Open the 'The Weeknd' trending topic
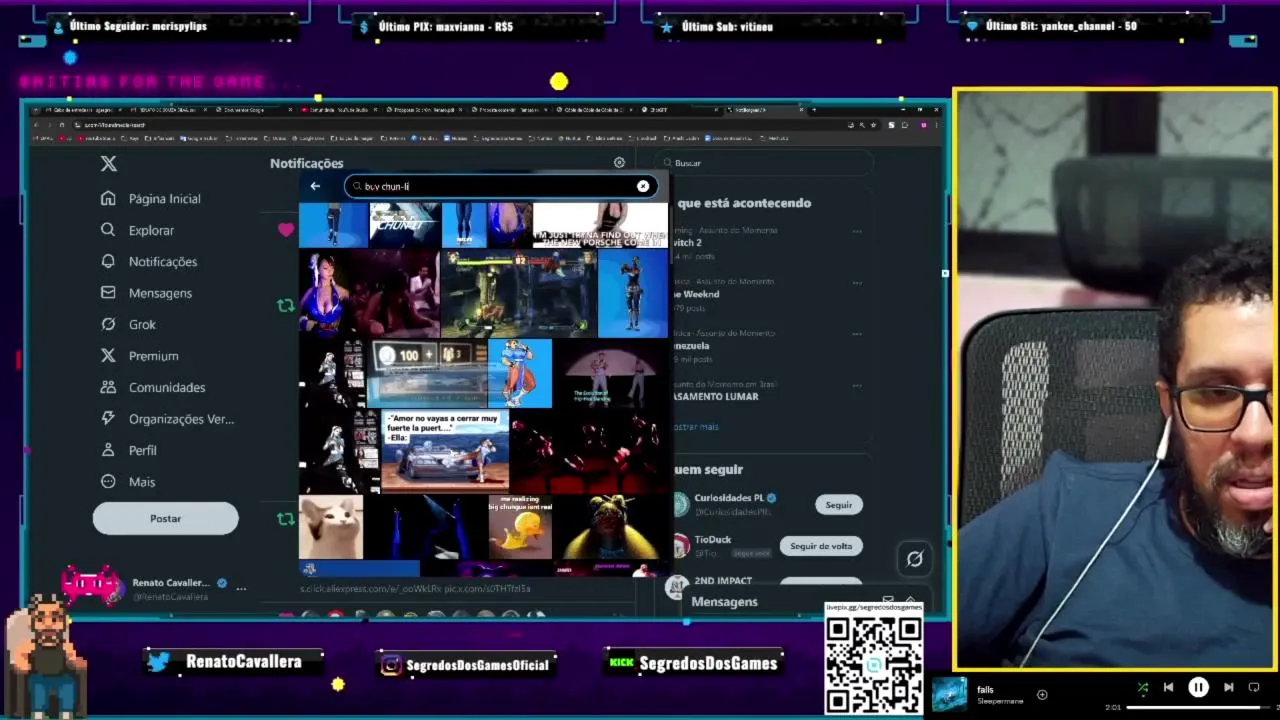The width and height of the screenshot is (1280, 720). pos(697,294)
